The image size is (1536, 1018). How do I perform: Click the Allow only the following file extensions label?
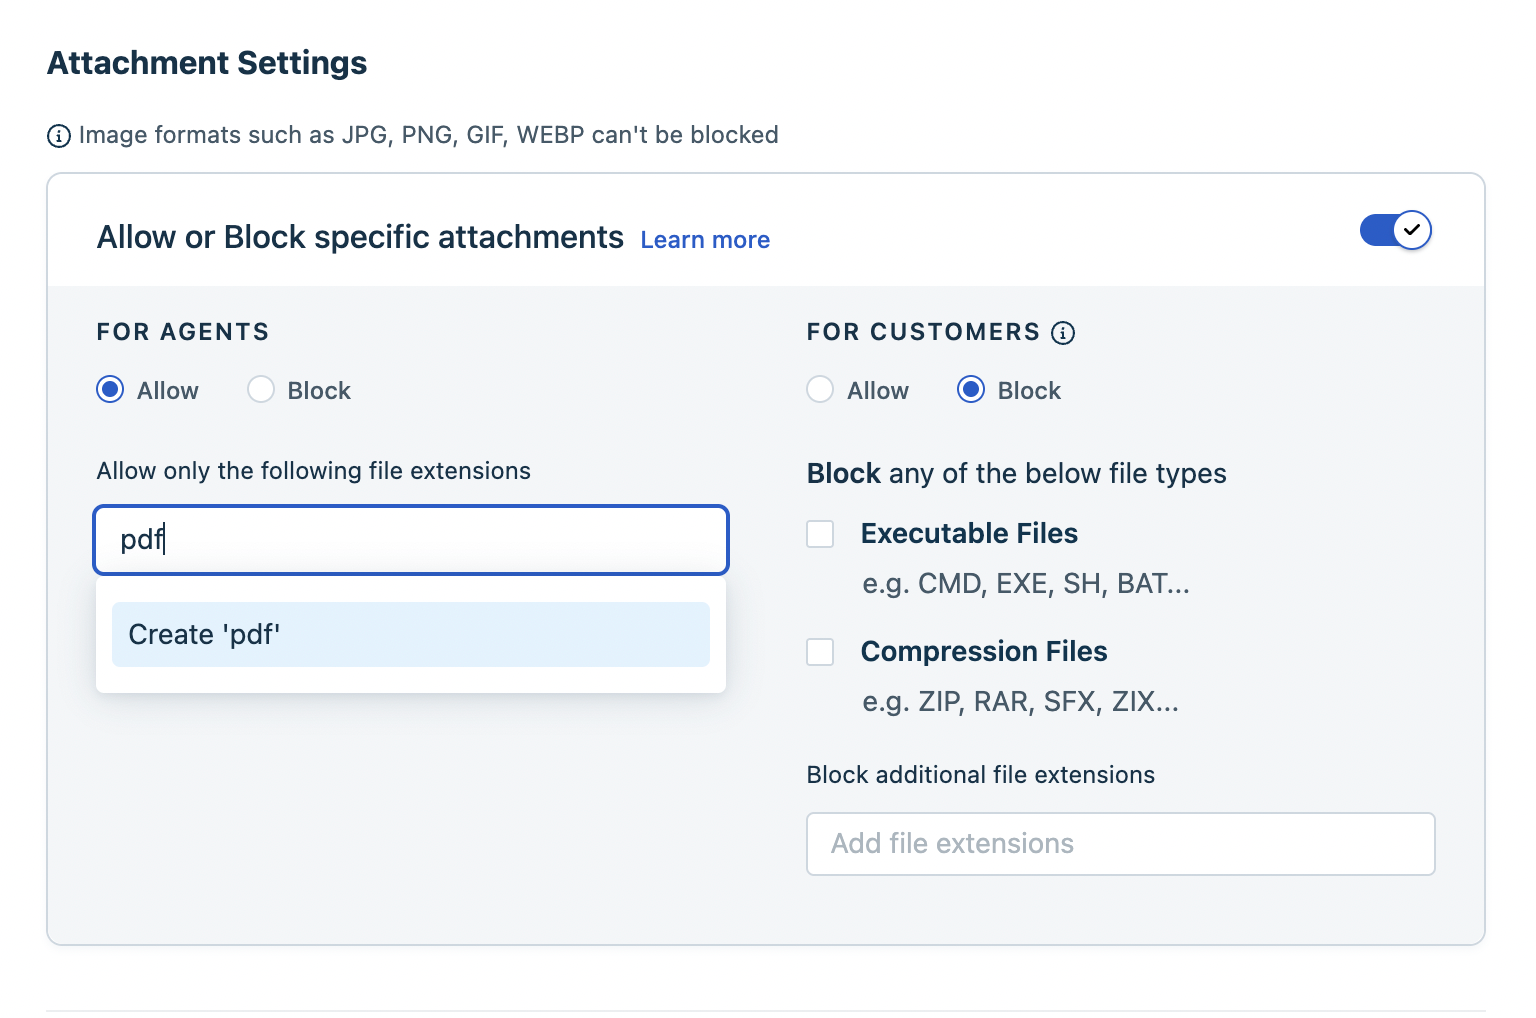pos(313,471)
